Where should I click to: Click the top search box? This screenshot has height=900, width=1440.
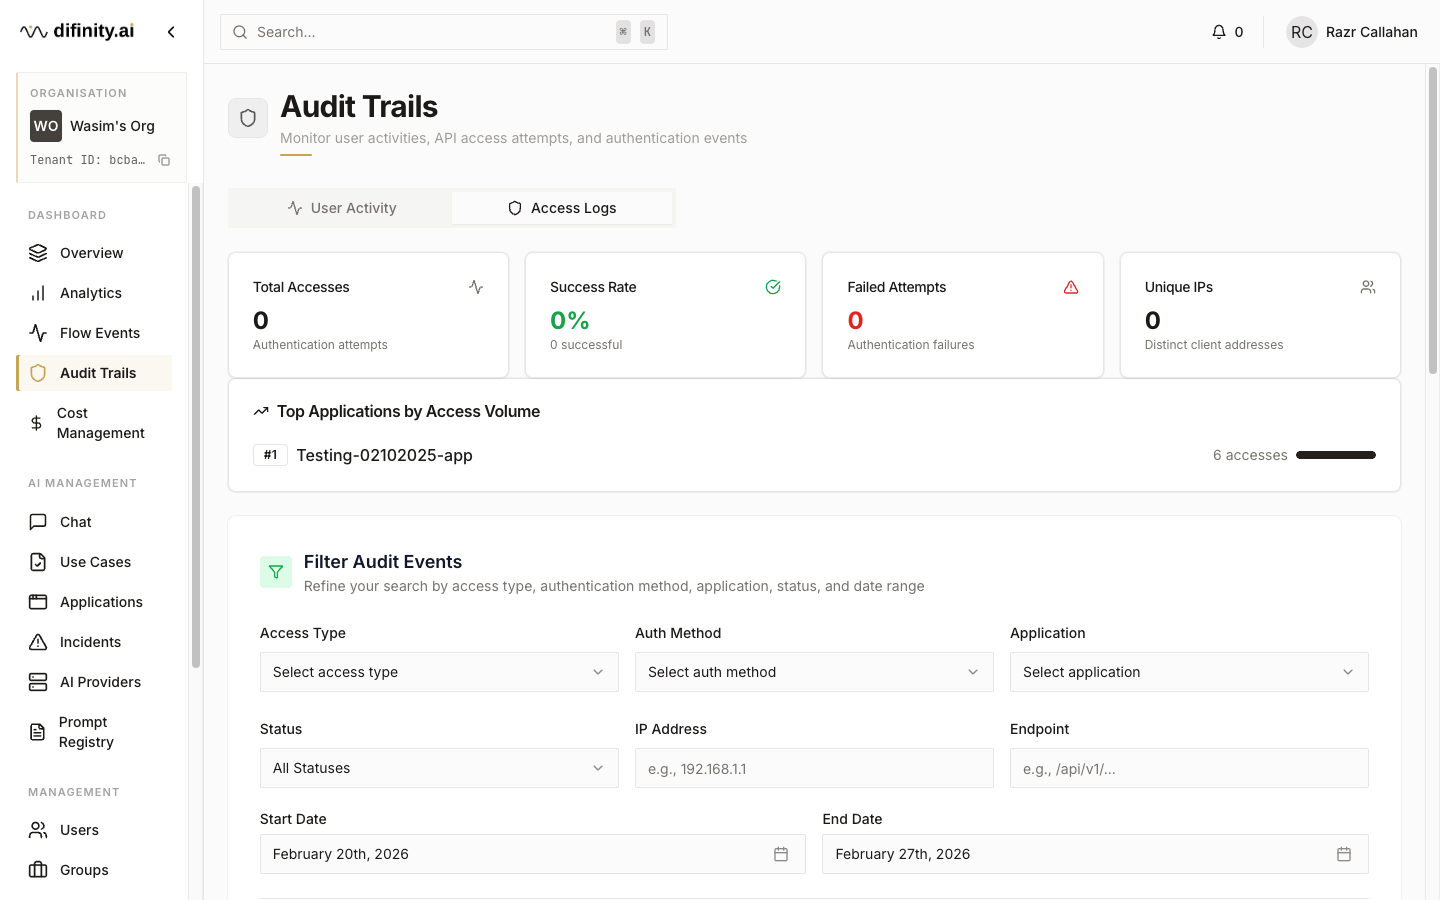pos(444,32)
